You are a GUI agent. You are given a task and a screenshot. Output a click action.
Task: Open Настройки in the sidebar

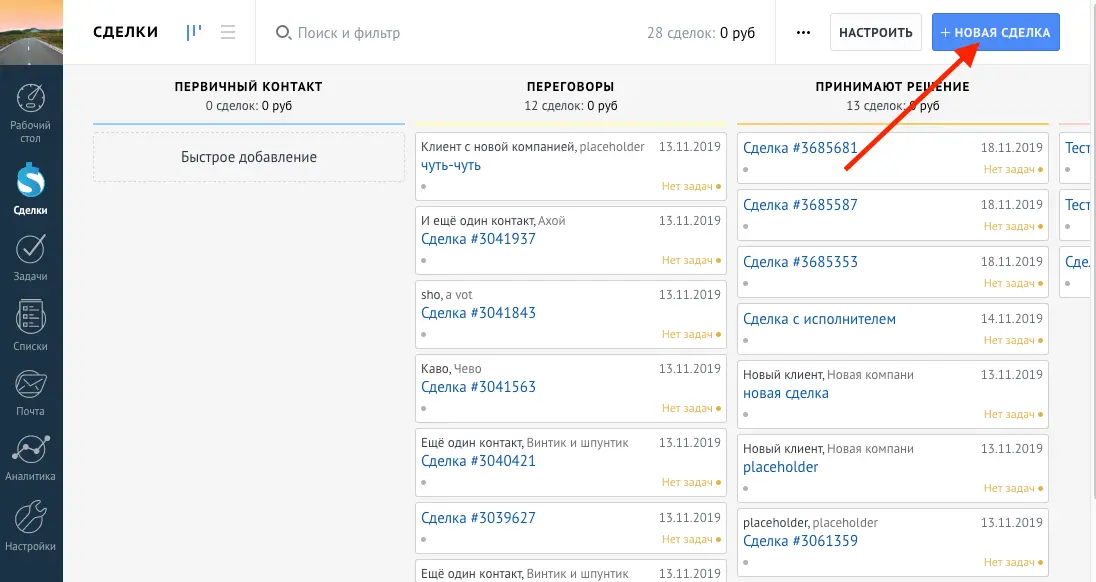tap(30, 525)
